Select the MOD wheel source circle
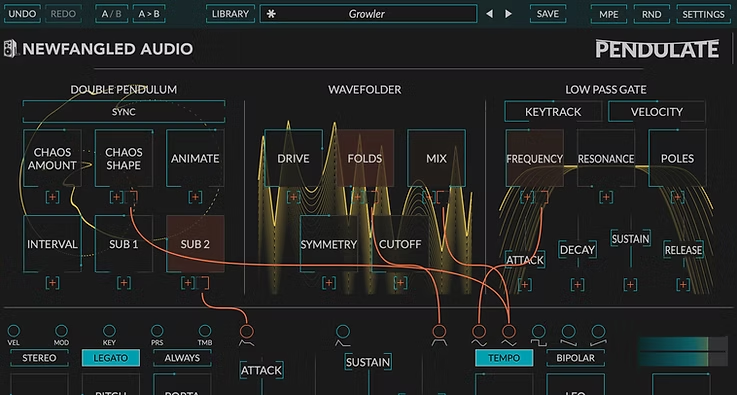 61,331
